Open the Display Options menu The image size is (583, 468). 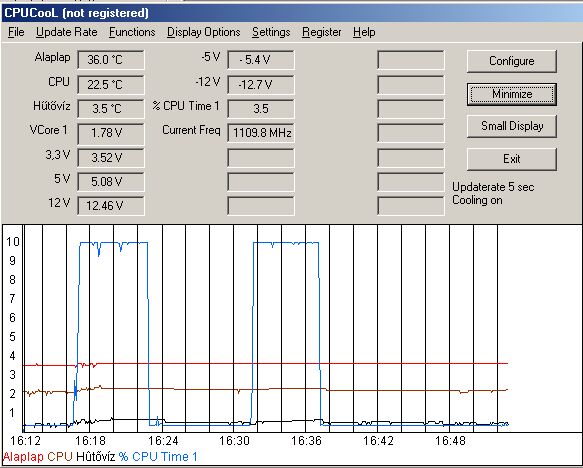click(204, 32)
